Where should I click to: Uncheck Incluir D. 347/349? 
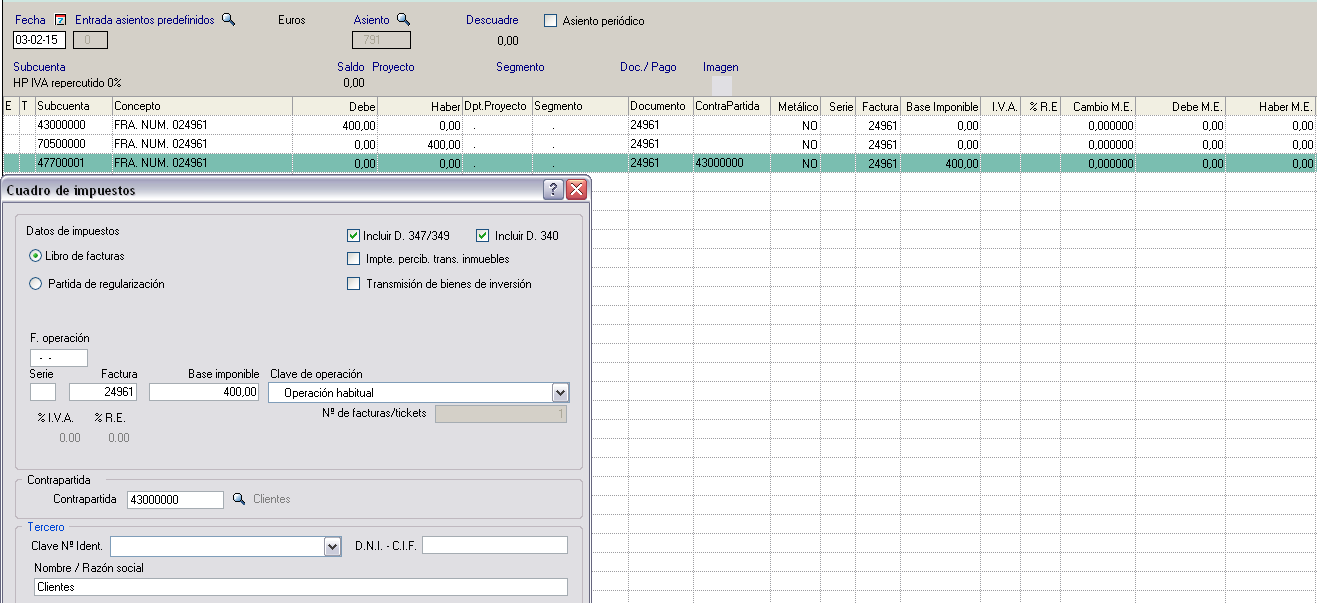[353, 236]
